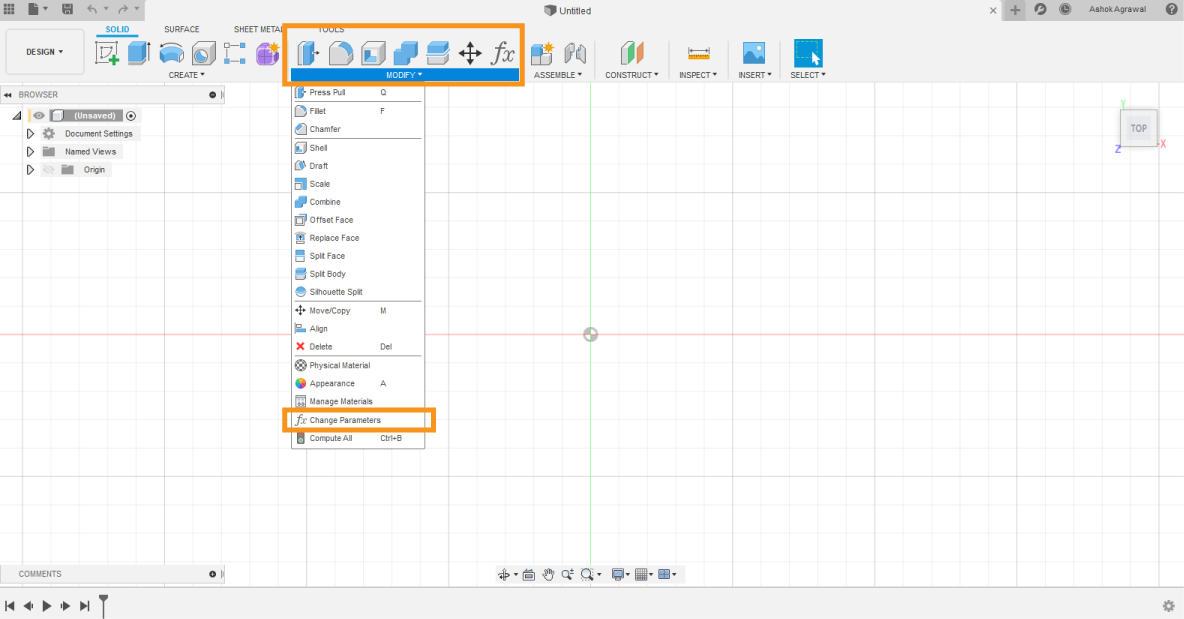Switch to the SHEET METAL tab
The width and height of the screenshot is (1184, 619).
click(258, 29)
